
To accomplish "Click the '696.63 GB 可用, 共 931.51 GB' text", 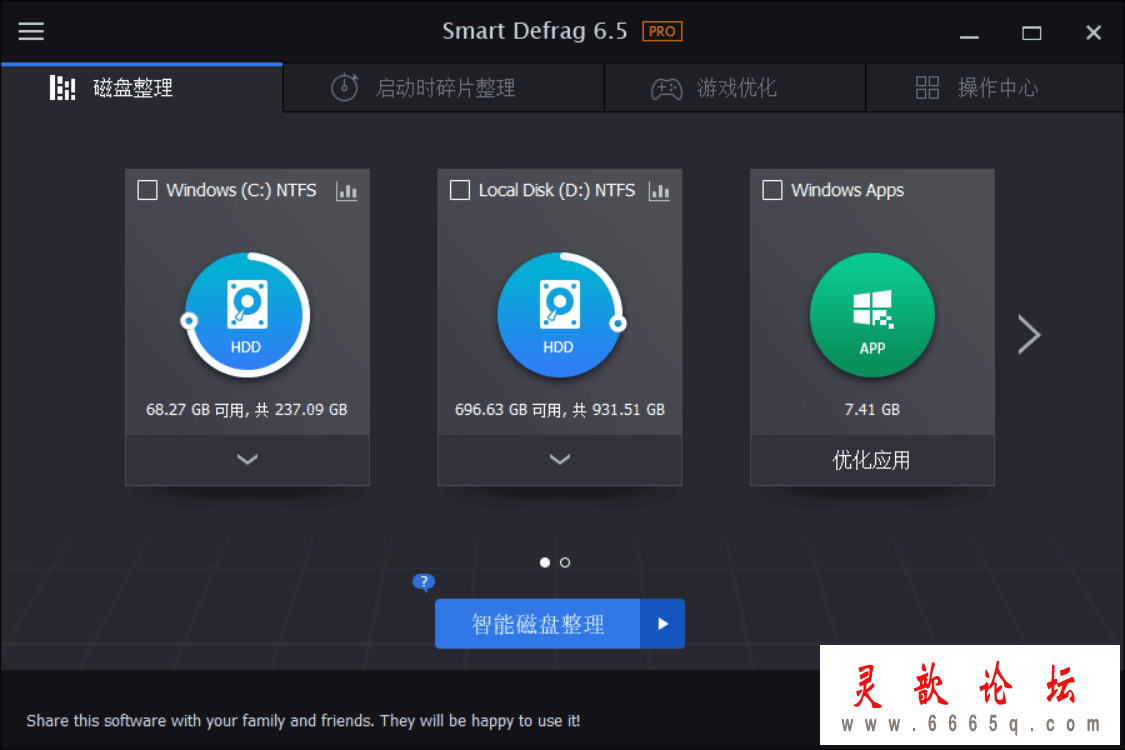I will (560, 410).
